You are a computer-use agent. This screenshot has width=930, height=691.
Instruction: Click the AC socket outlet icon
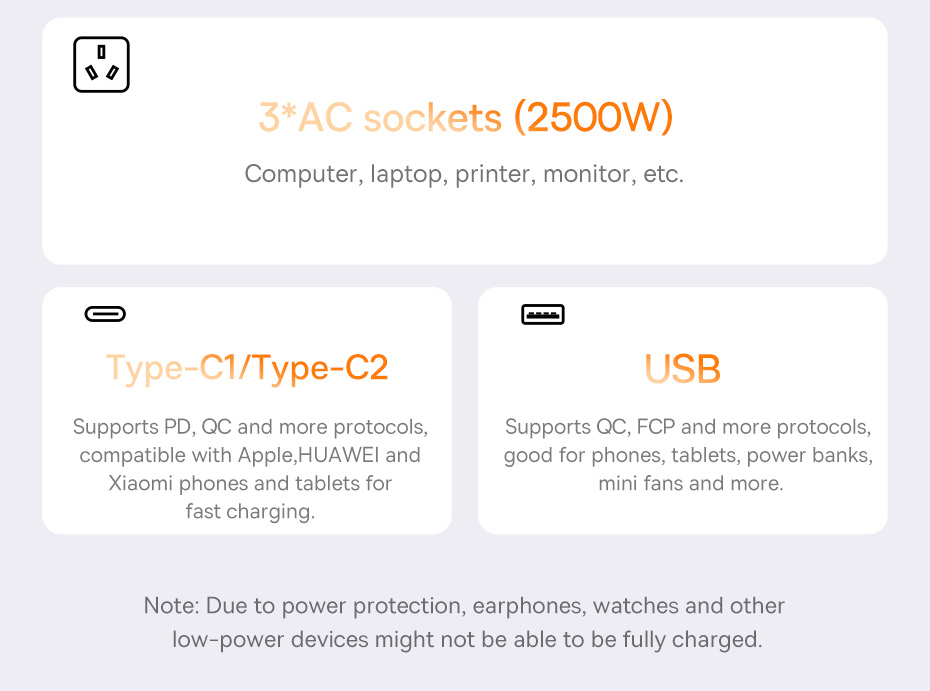pyautogui.click(x=101, y=65)
